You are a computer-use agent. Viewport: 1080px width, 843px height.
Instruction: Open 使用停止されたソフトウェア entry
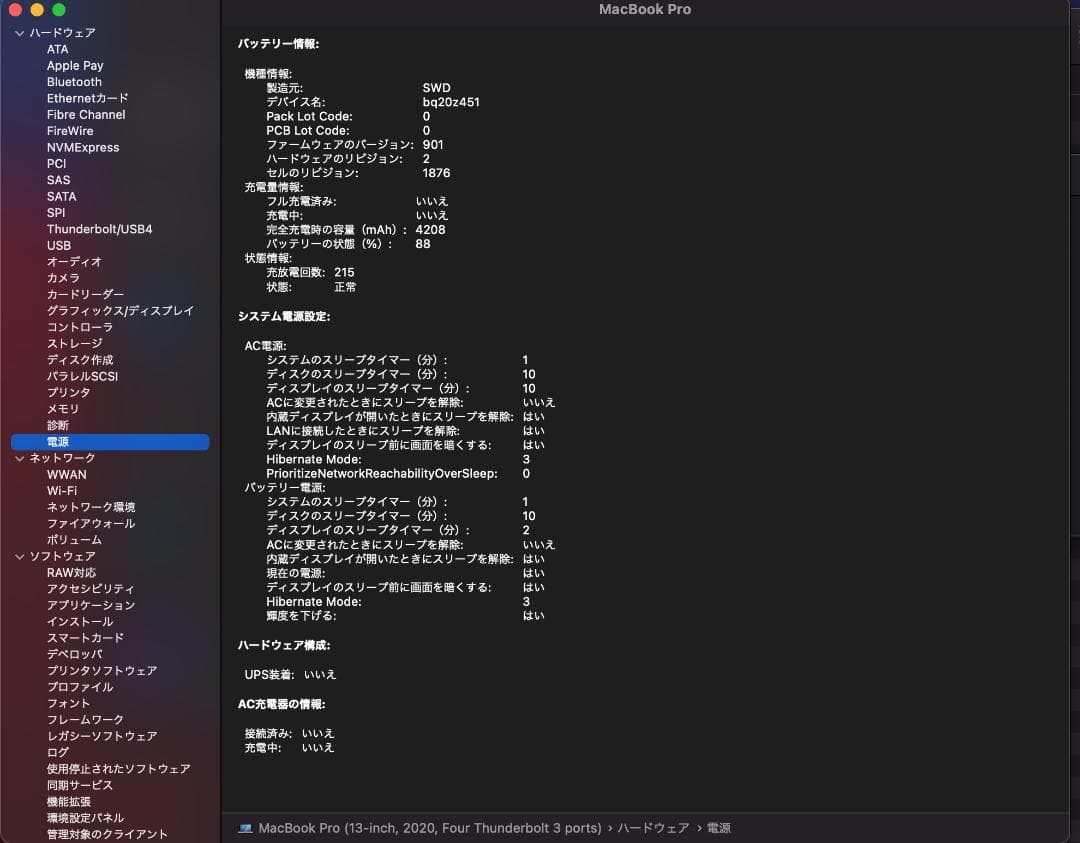[x=118, y=769]
